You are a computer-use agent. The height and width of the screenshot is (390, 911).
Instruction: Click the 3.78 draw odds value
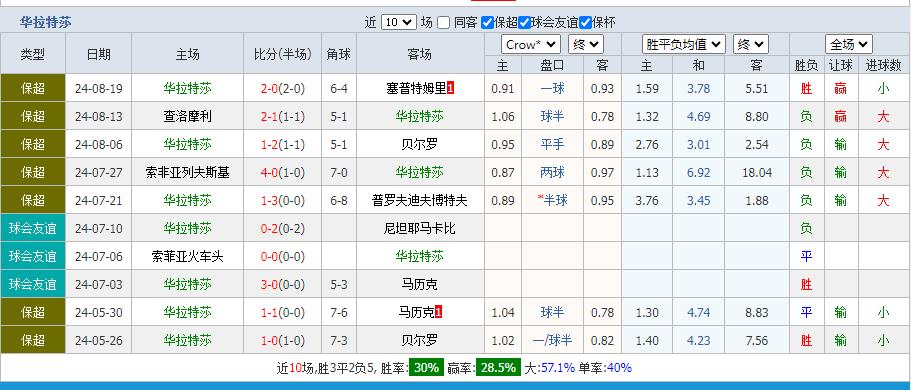tap(698, 89)
